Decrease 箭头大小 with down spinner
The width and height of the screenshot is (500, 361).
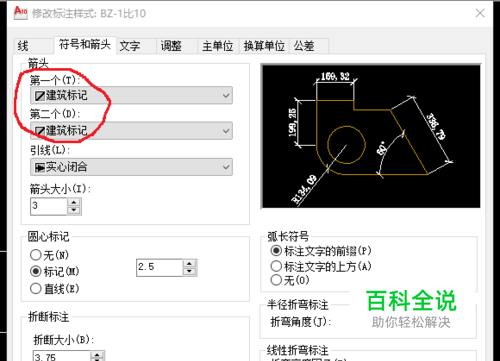point(74,210)
